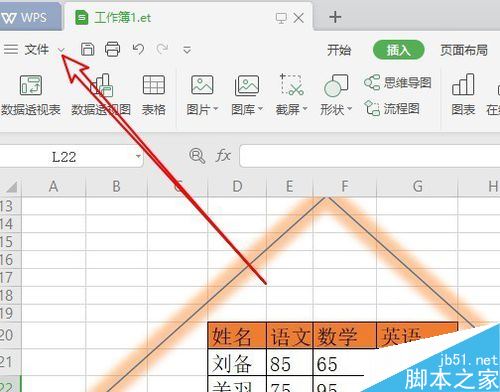The image size is (500, 392).
Task: Select row 13 header
Action: [x=10, y=206]
